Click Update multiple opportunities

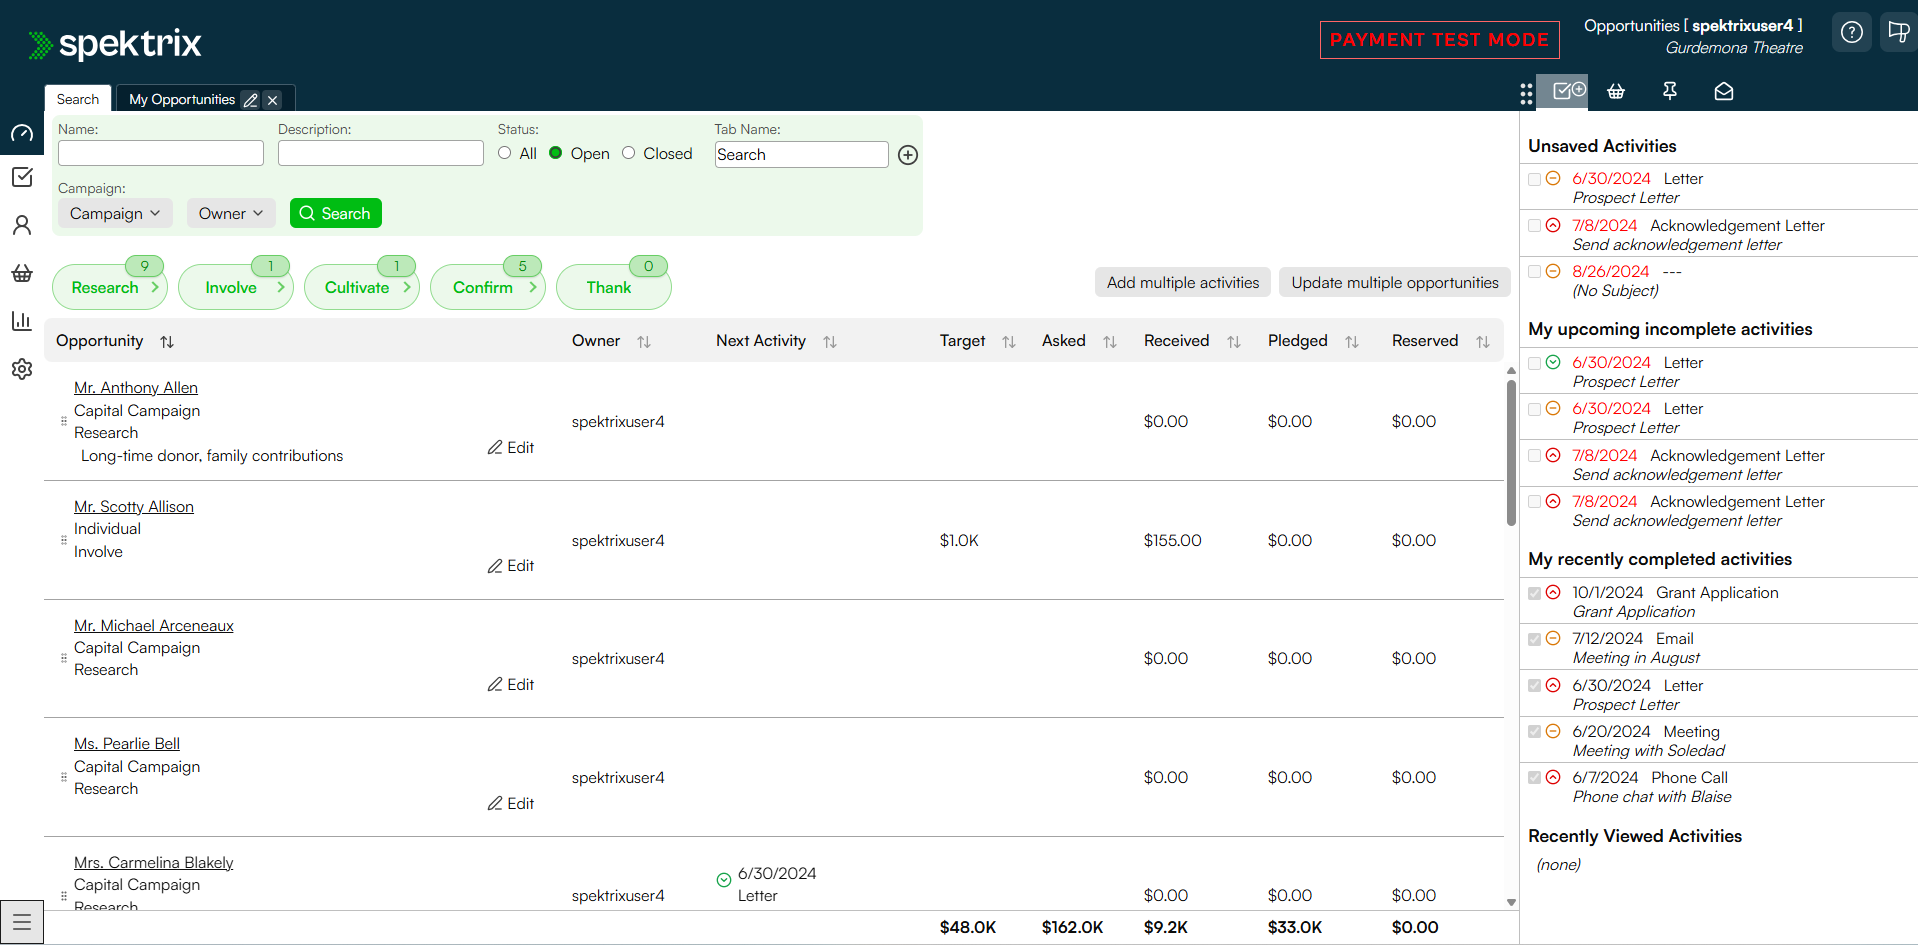pos(1395,283)
